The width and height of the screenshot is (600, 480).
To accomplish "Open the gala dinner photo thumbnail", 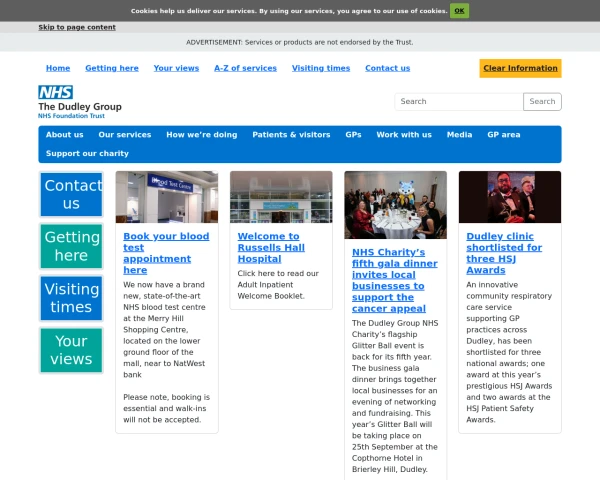I will point(395,204).
